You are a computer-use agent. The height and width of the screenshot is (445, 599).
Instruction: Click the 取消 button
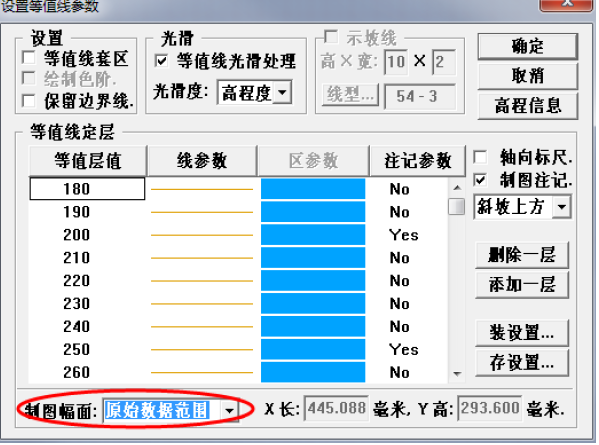[528, 76]
